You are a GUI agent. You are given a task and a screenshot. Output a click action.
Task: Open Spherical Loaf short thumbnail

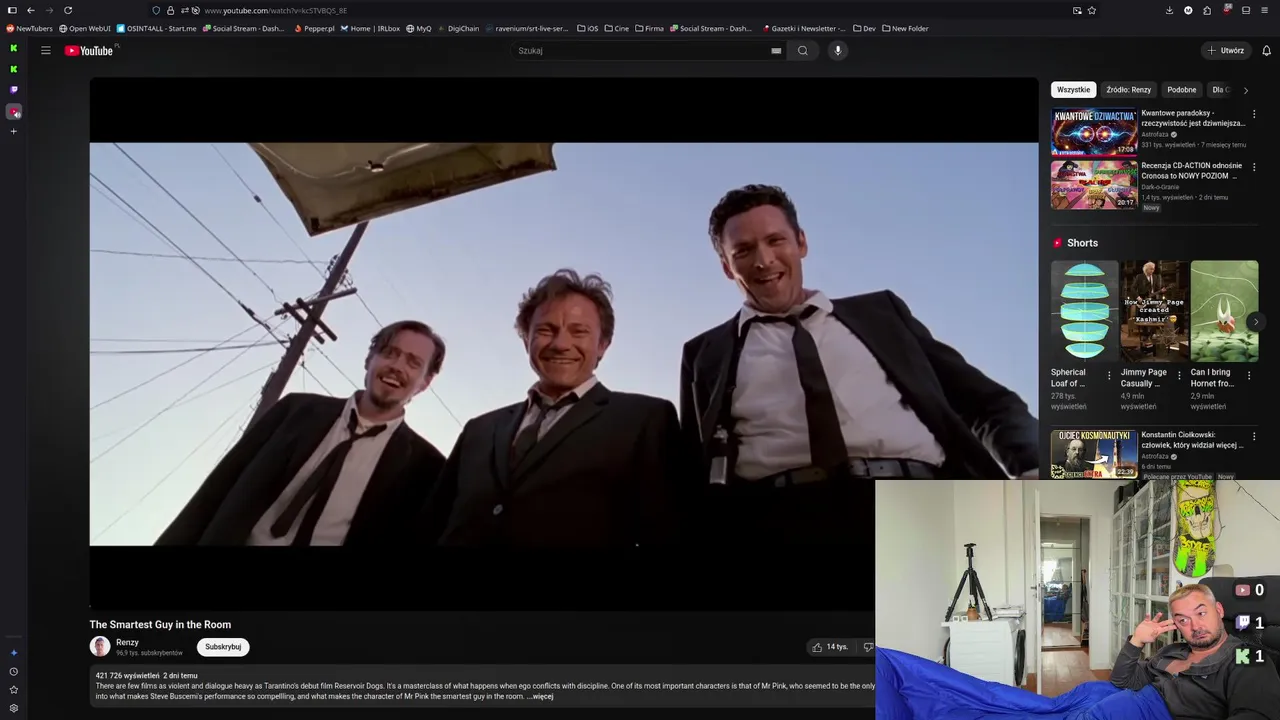coord(1084,311)
